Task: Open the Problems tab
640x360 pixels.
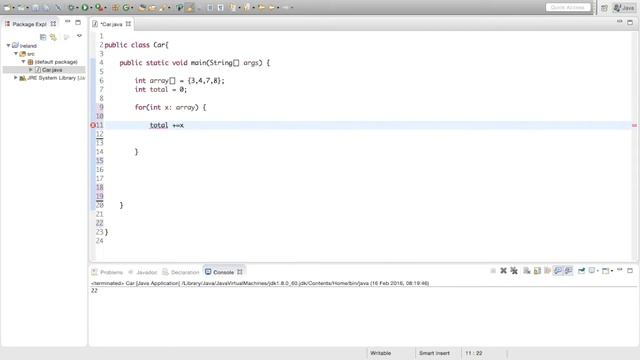Action: [107, 272]
